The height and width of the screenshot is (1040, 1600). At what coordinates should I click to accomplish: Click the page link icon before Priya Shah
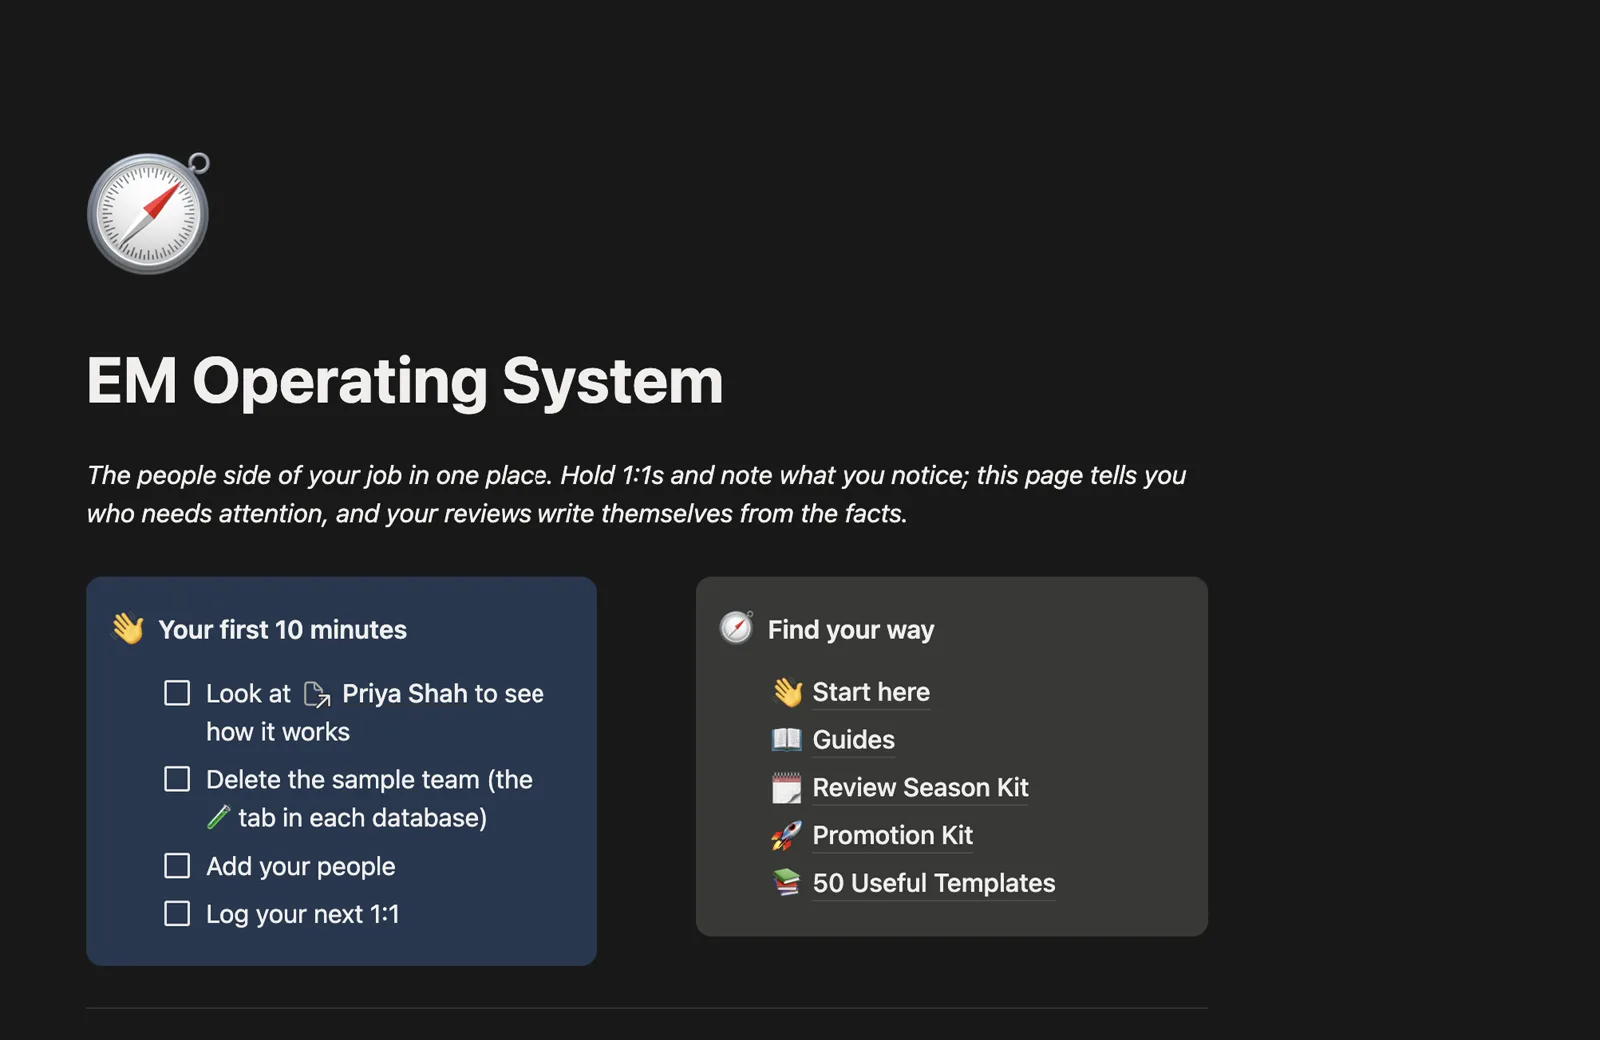coord(317,694)
